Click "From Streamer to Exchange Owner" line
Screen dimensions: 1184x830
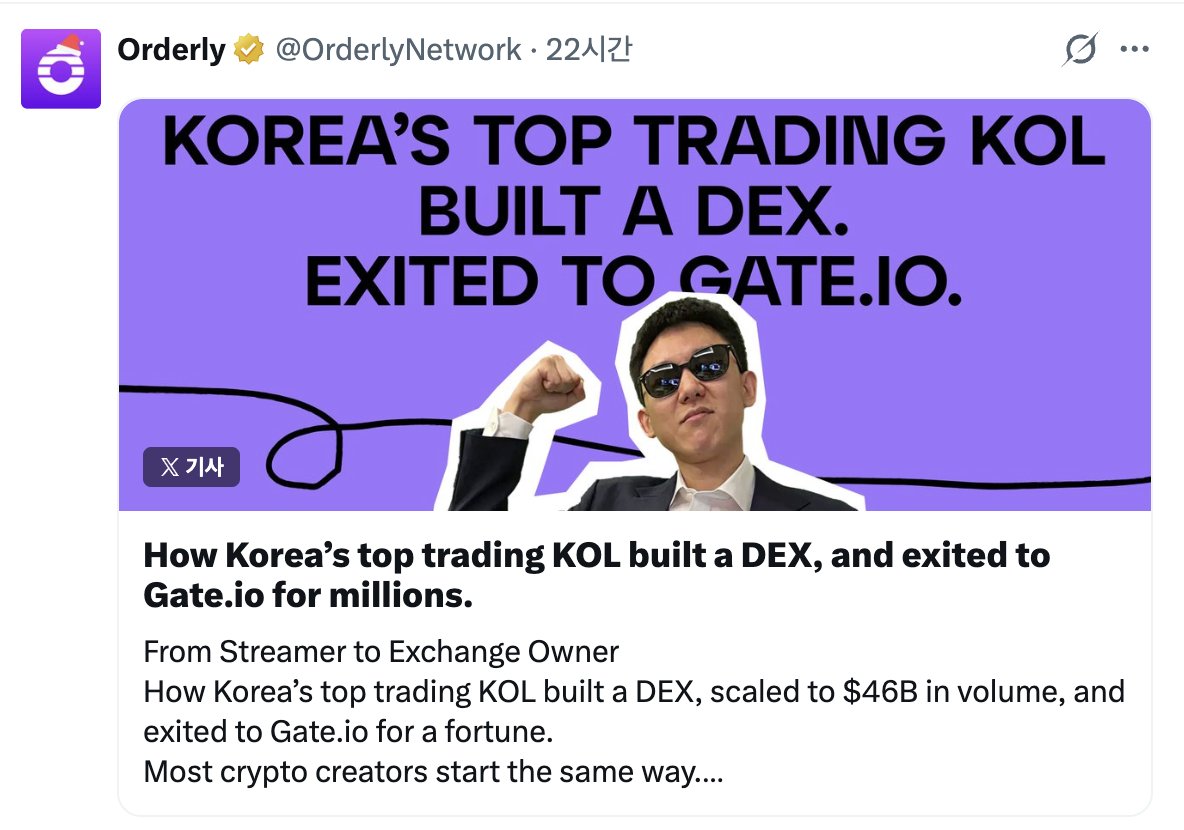[381, 652]
